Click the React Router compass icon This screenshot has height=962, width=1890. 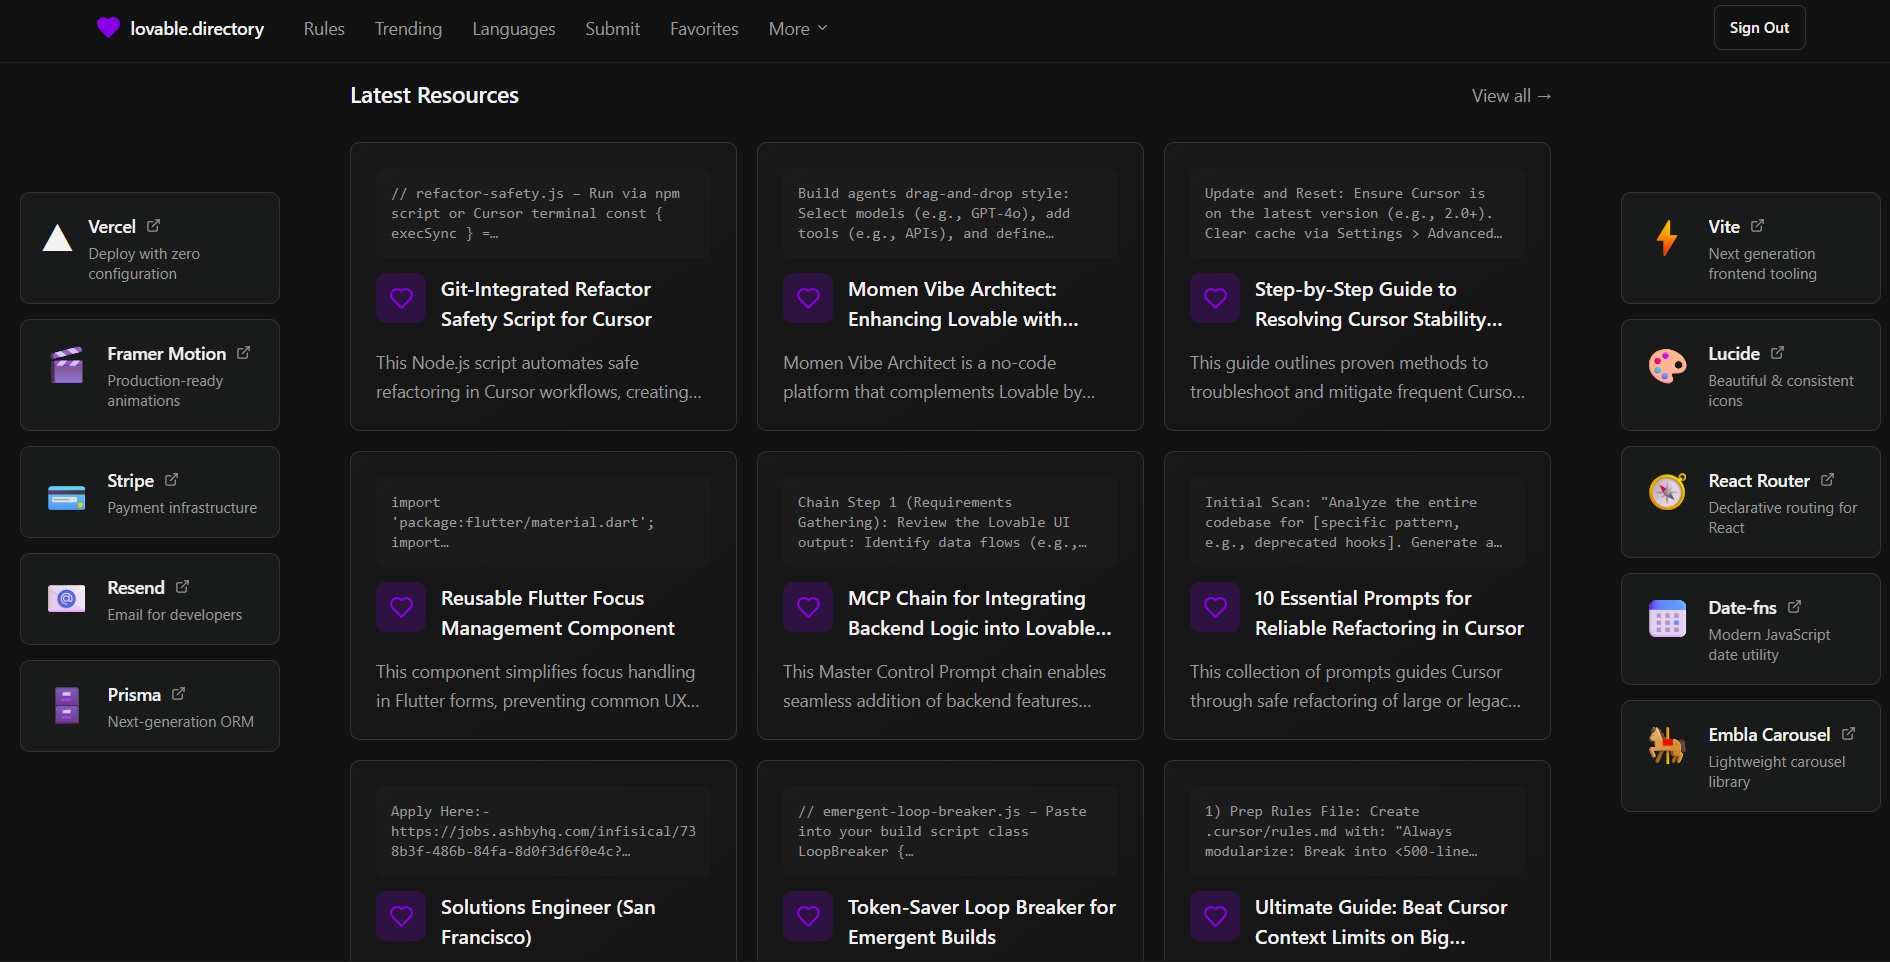[1667, 491]
